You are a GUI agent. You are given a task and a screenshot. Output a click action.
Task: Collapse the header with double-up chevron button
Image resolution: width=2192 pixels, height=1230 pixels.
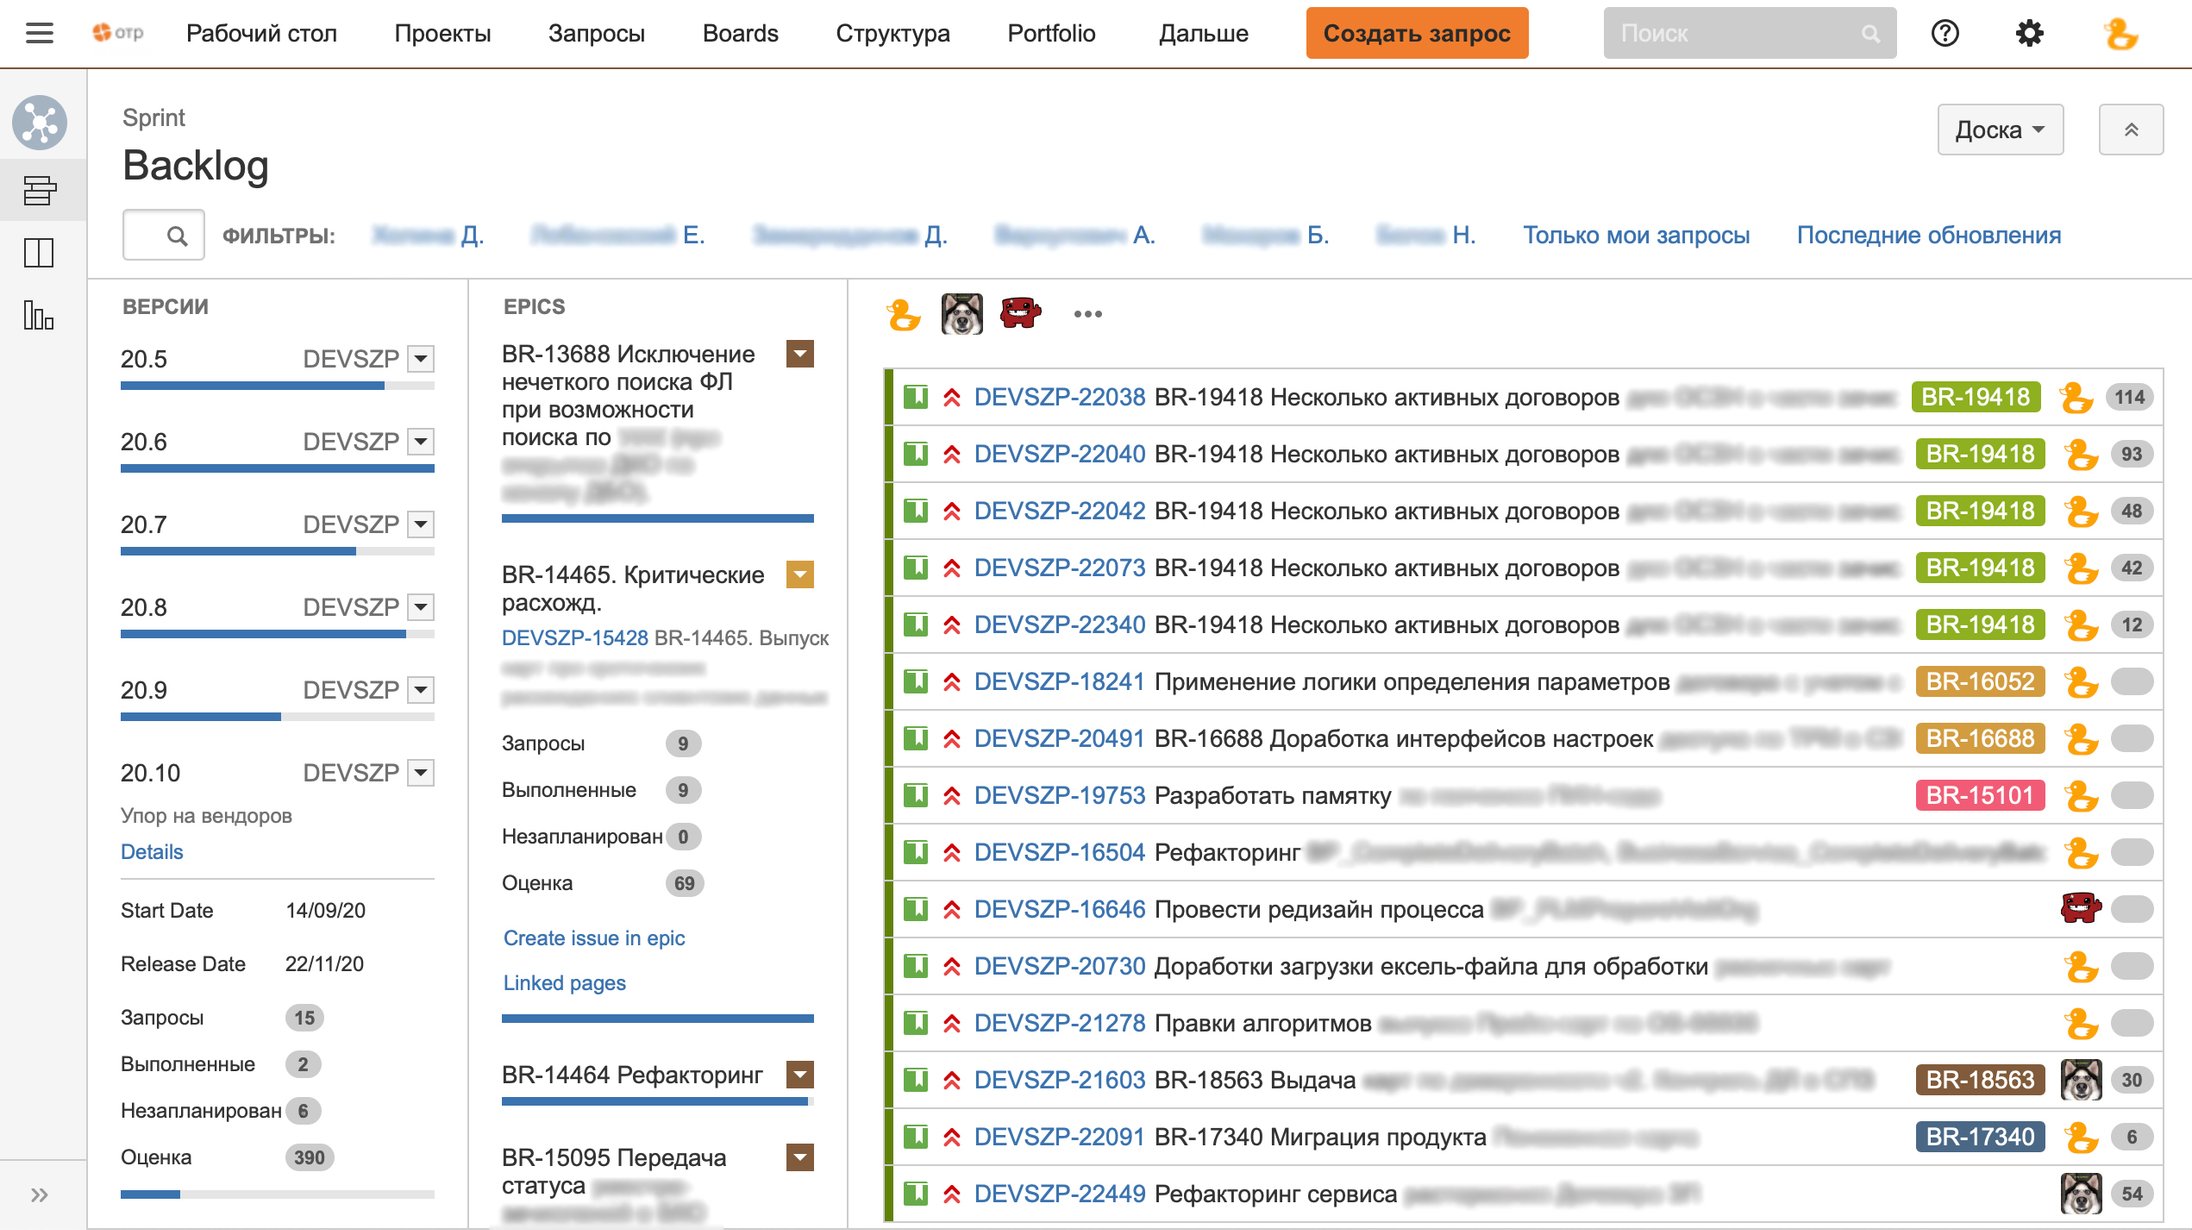tap(2131, 129)
